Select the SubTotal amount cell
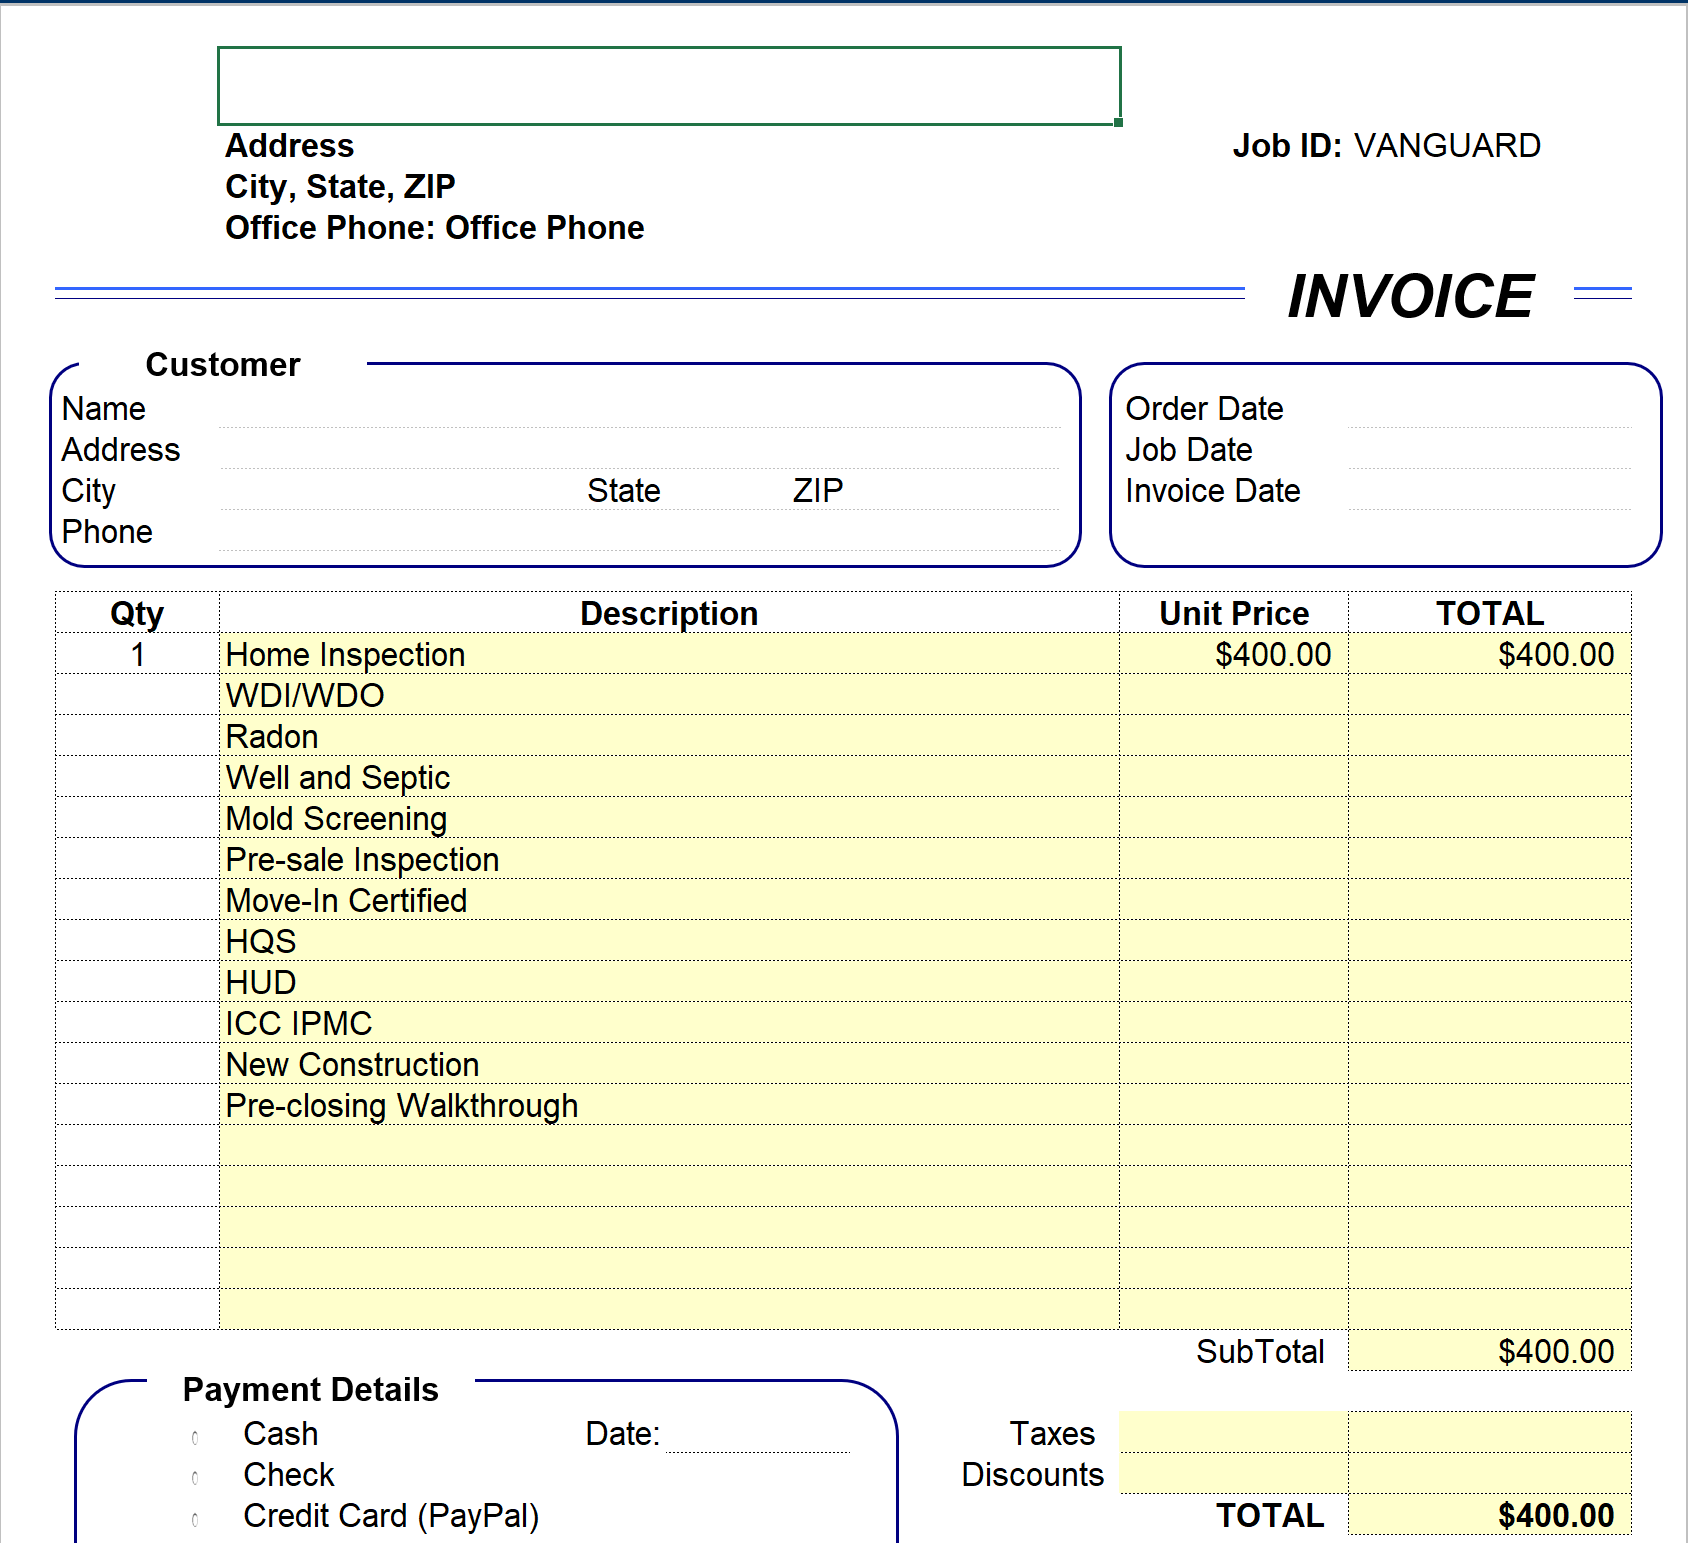Image resolution: width=1688 pixels, height=1543 pixels. 1489,1352
